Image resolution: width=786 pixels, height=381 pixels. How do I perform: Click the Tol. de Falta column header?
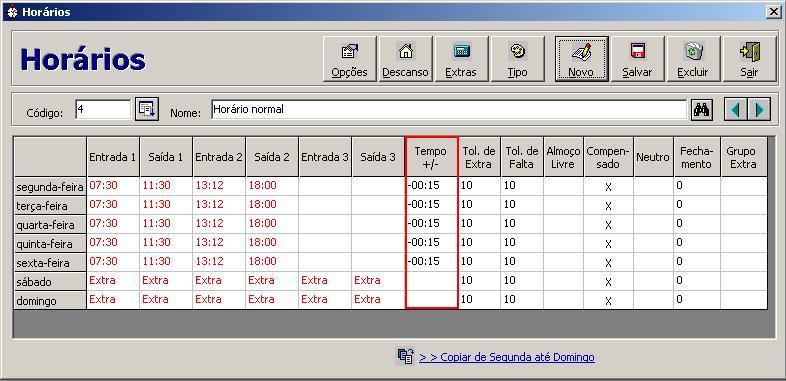coord(522,157)
